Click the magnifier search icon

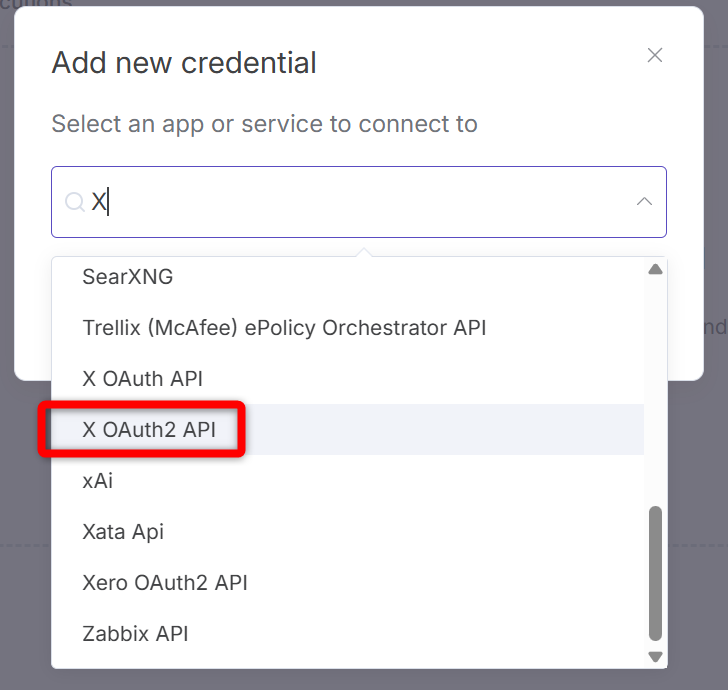[x=74, y=202]
